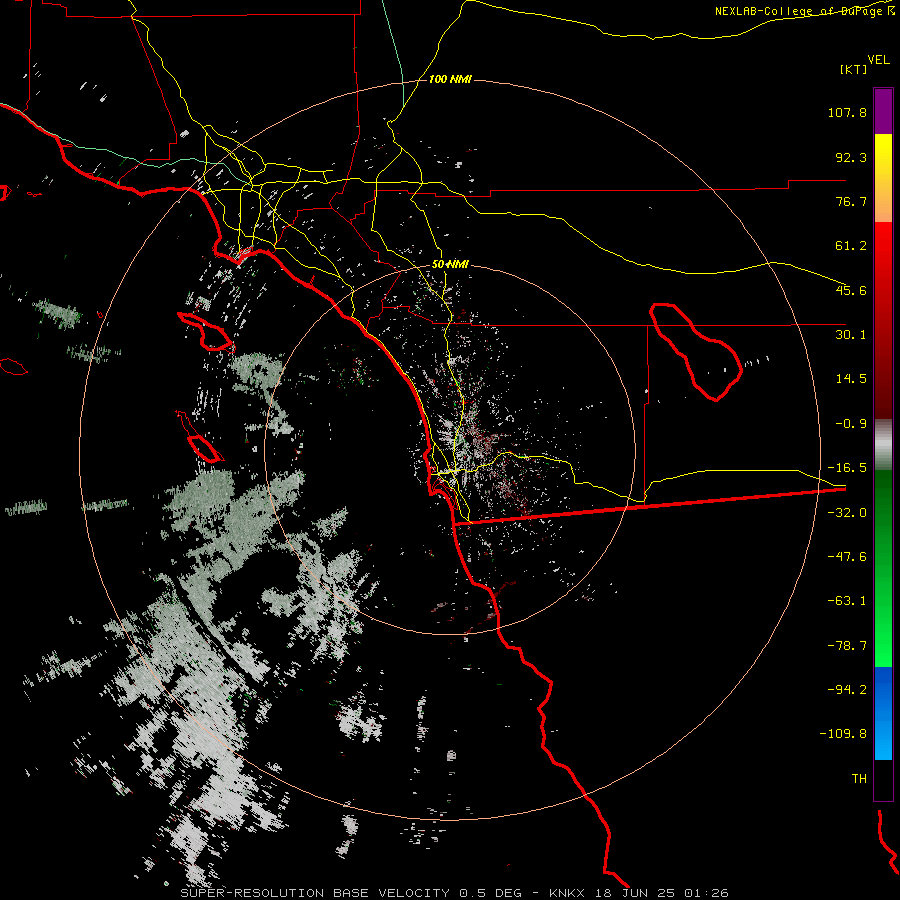
Task: Click the 14.5 legend value
Action: coord(851,379)
